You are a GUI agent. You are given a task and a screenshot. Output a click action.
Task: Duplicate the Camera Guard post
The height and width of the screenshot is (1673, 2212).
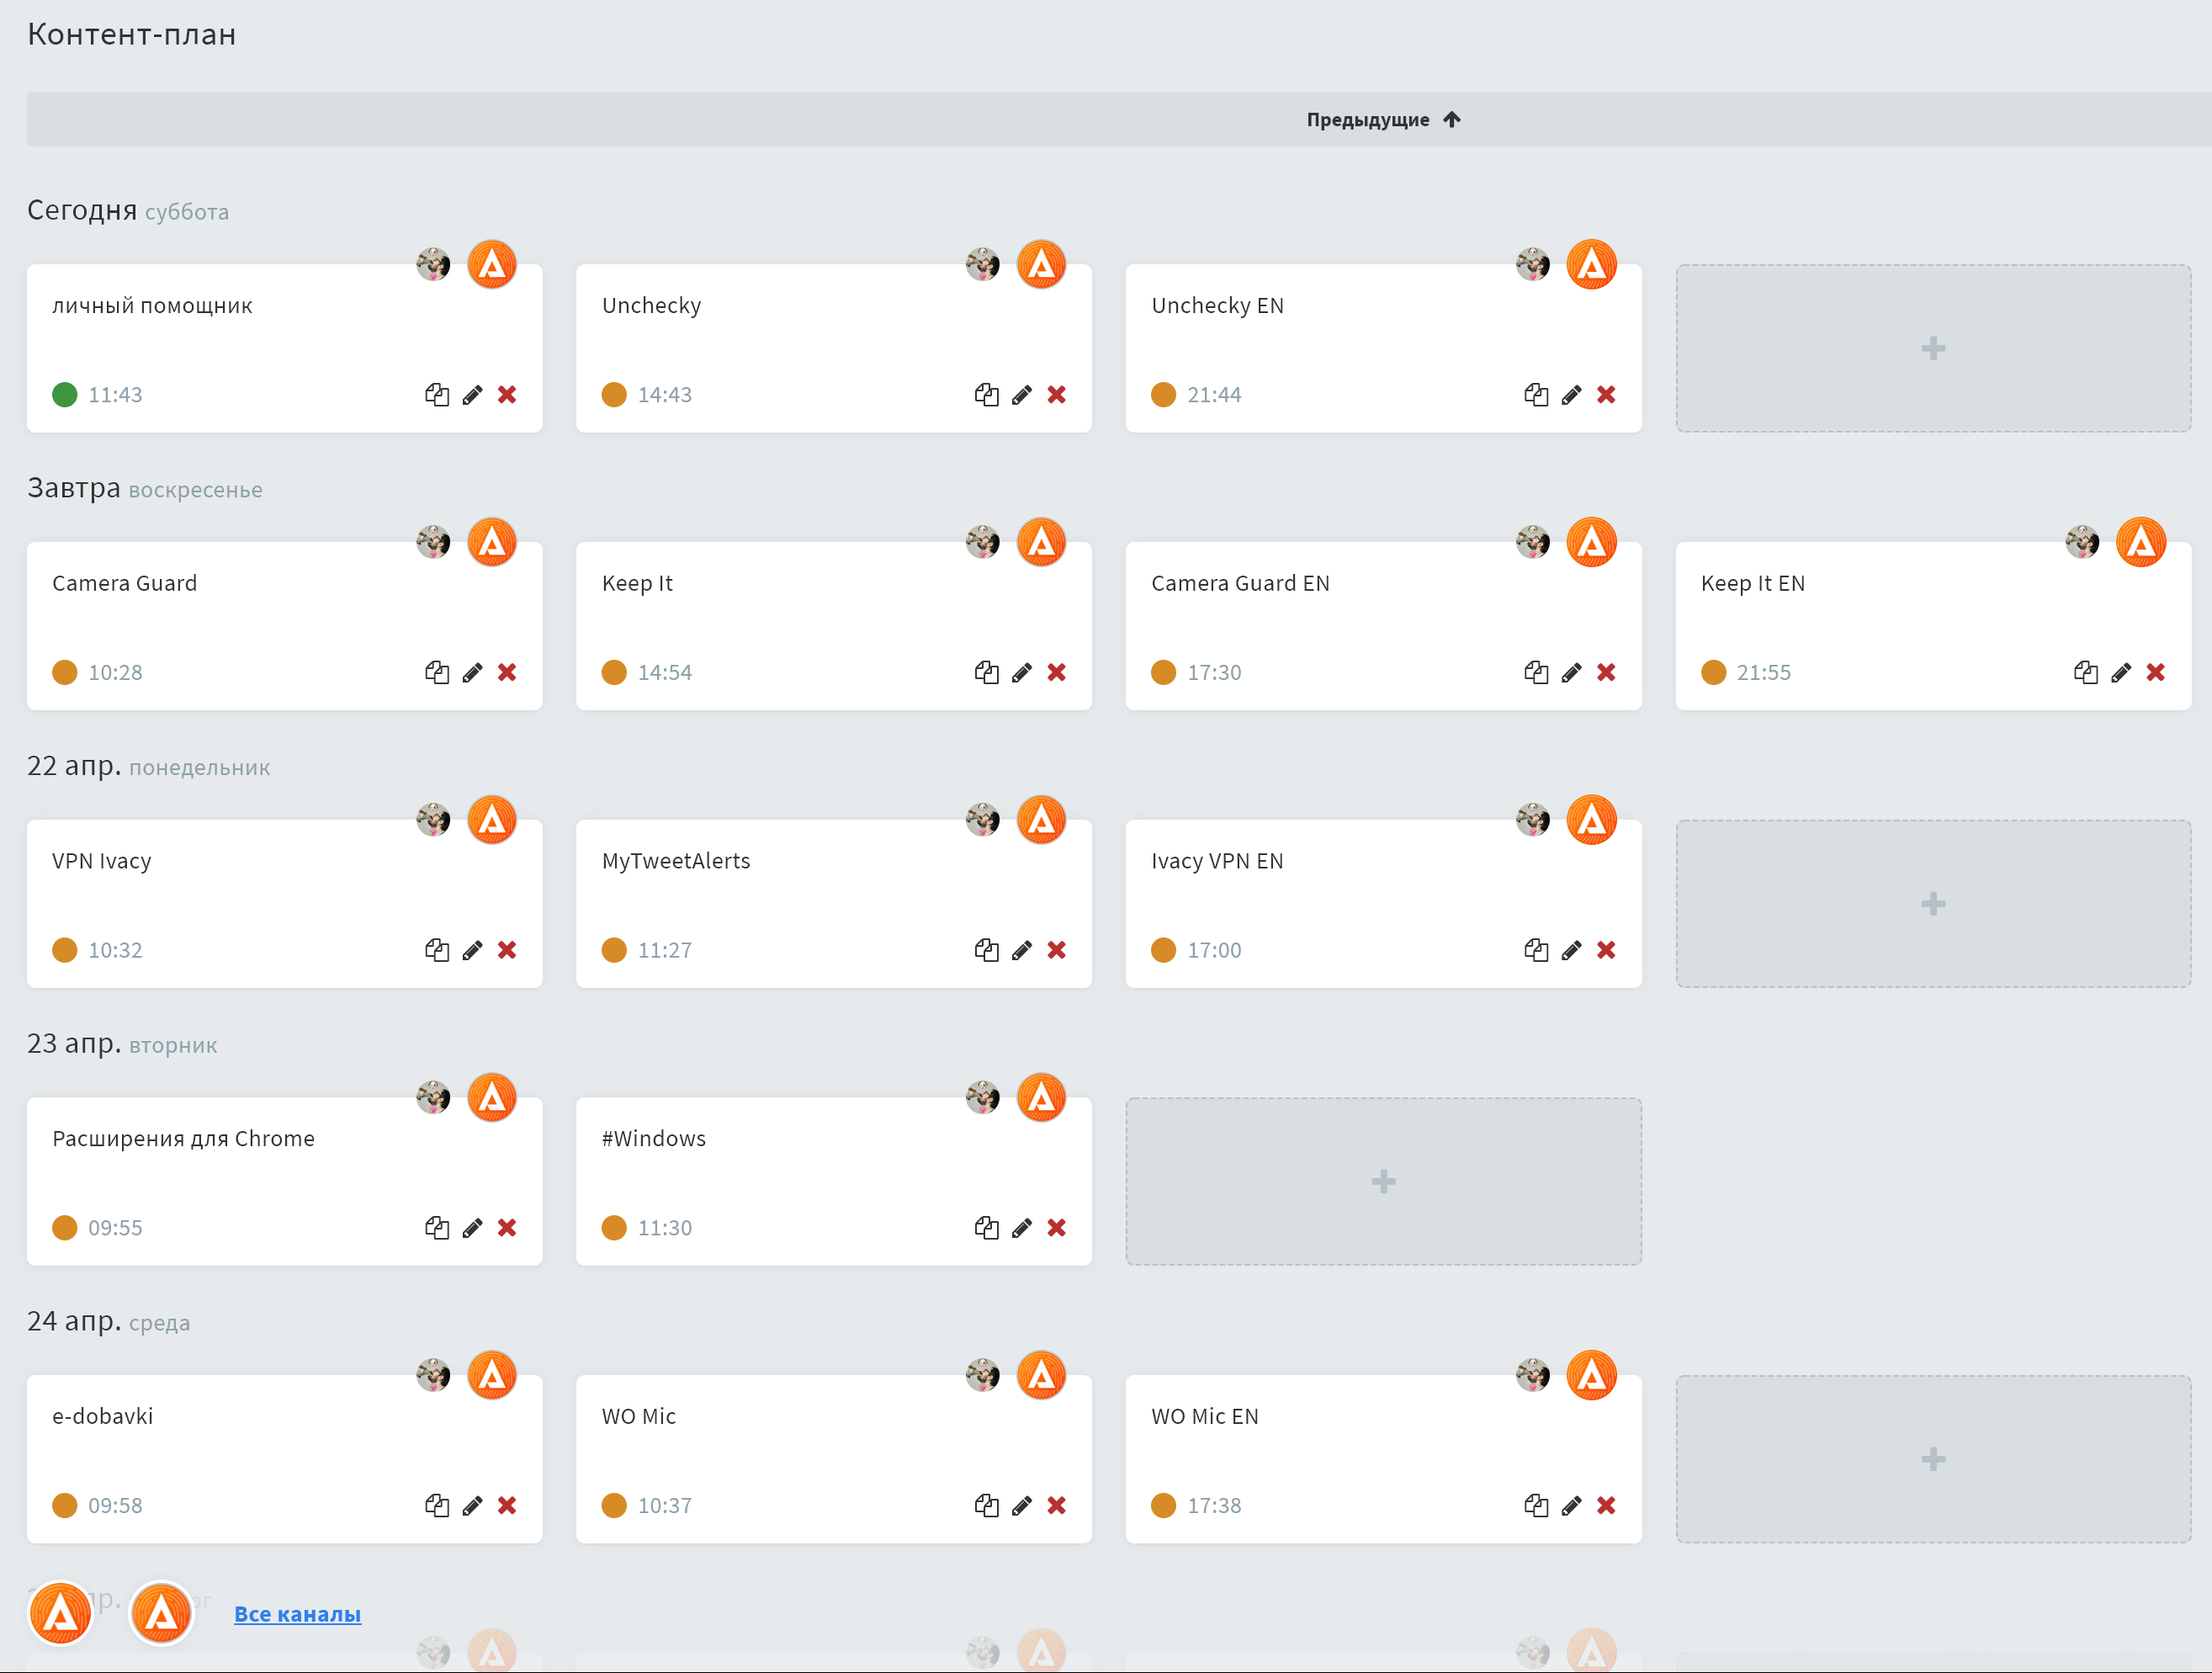tap(436, 673)
